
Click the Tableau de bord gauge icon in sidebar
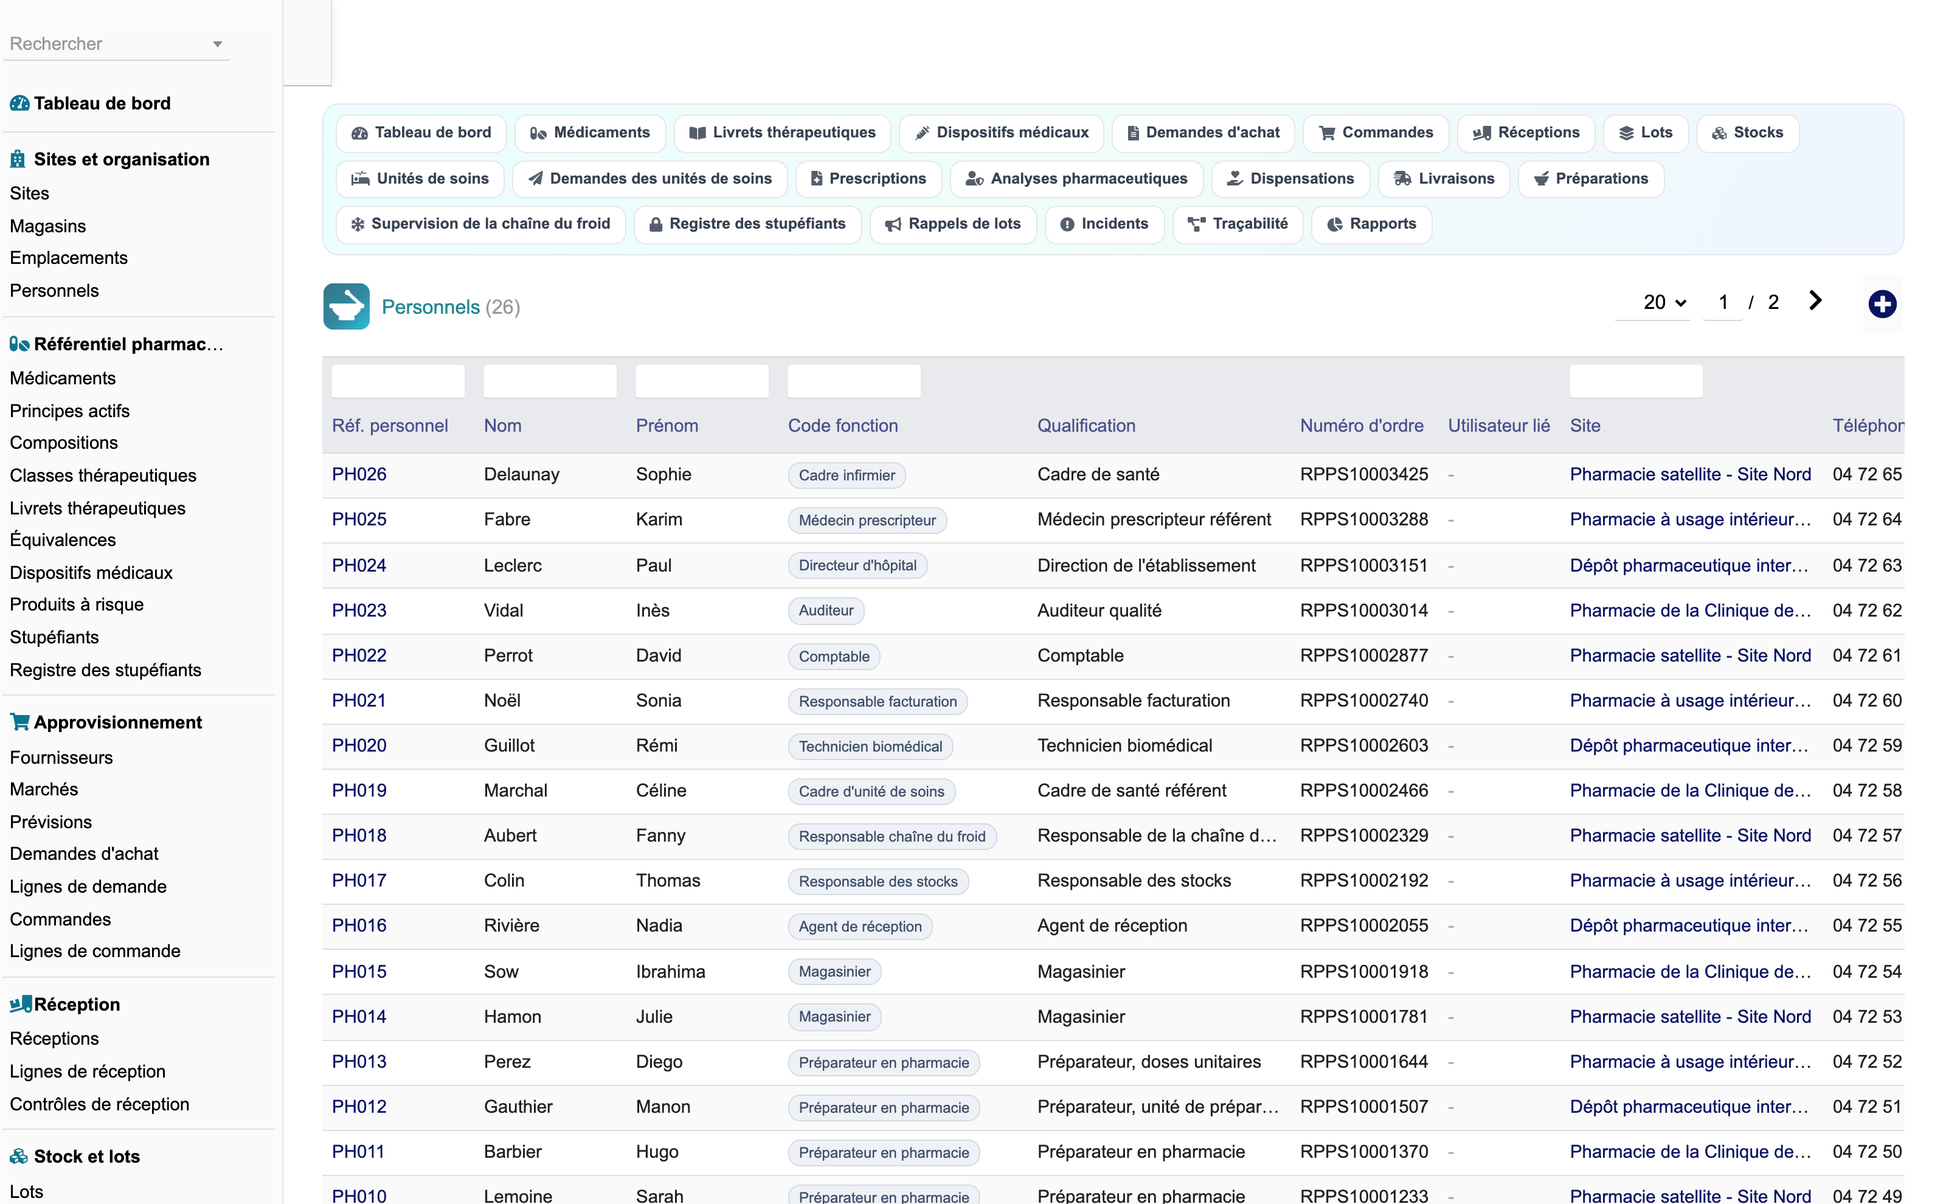[x=19, y=103]
